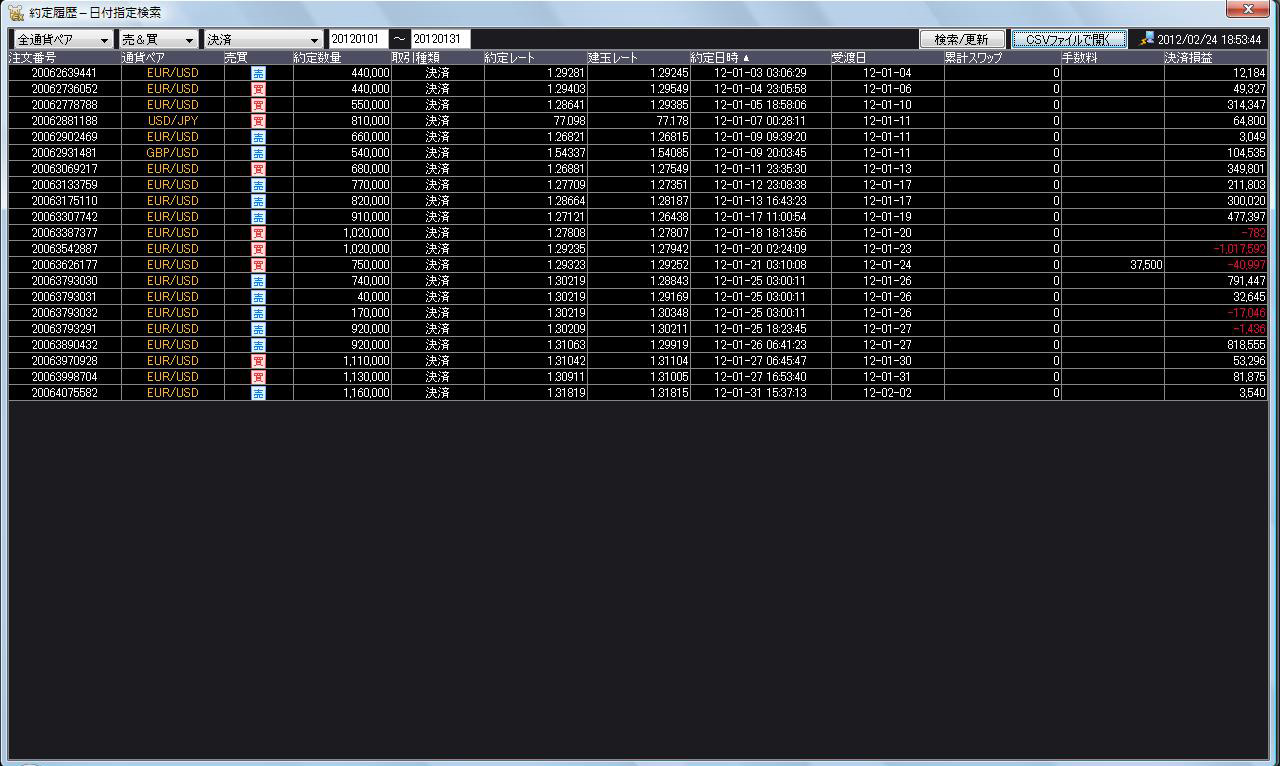
Task: Click the app icon in the title bar
Action: pyautogui.click(x=16, y=12)
